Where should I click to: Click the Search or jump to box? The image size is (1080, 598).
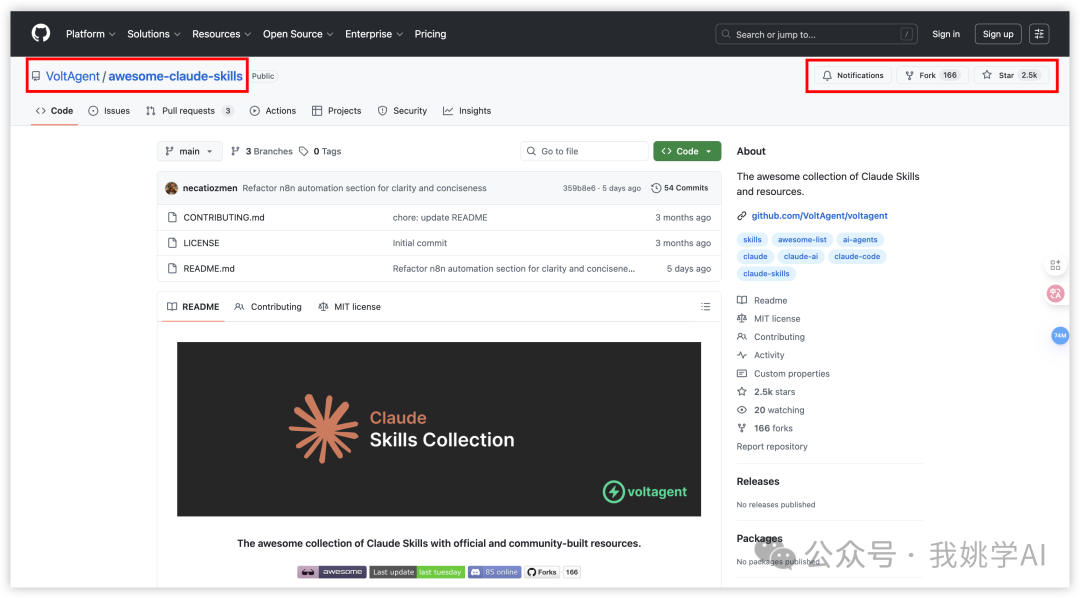point(816,34)
